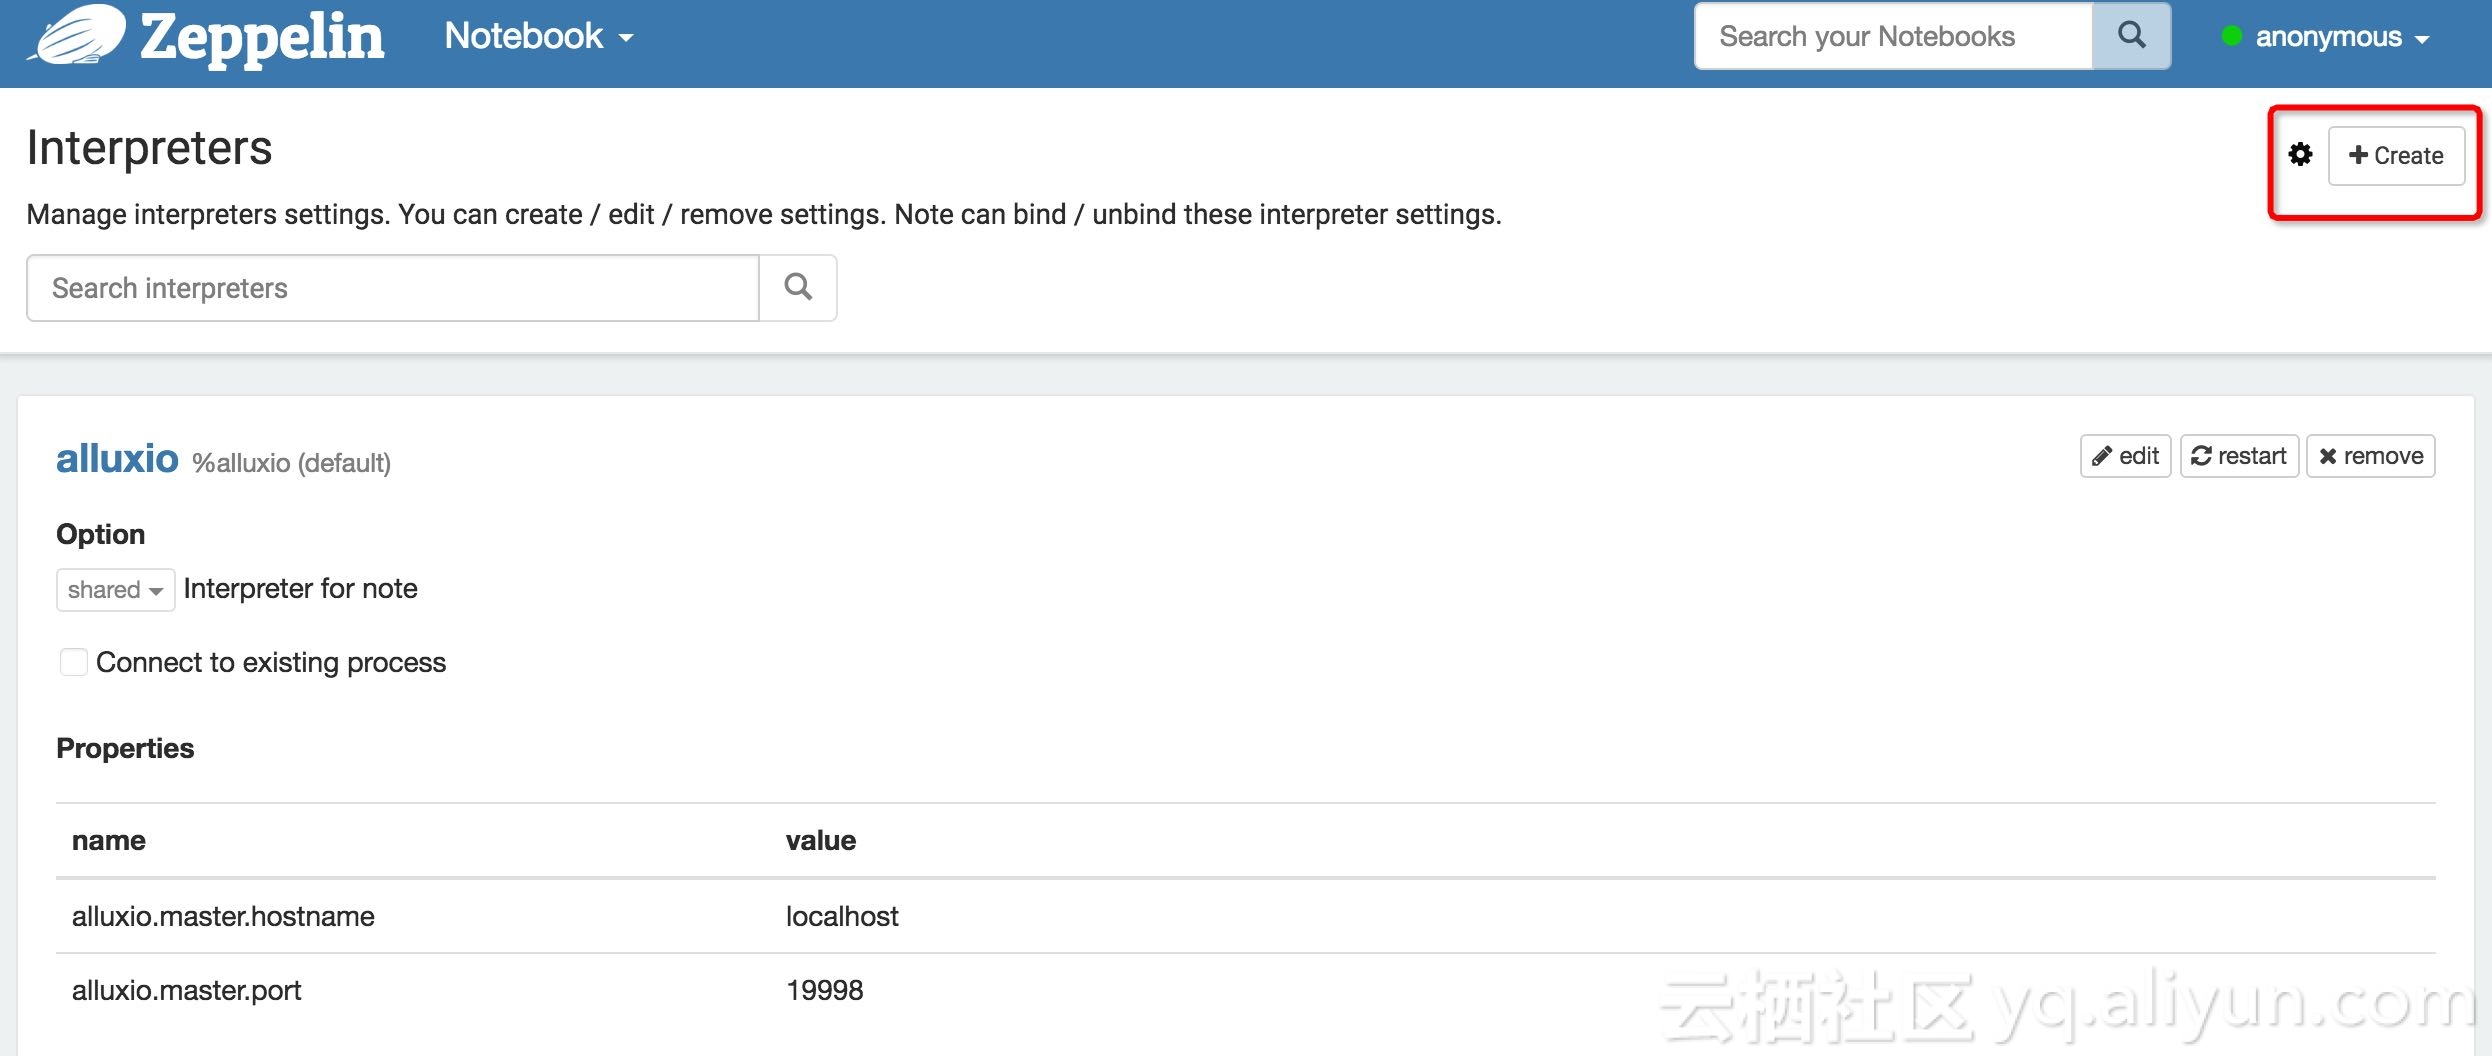Create a new interpreter setting

click(2396, 156)
